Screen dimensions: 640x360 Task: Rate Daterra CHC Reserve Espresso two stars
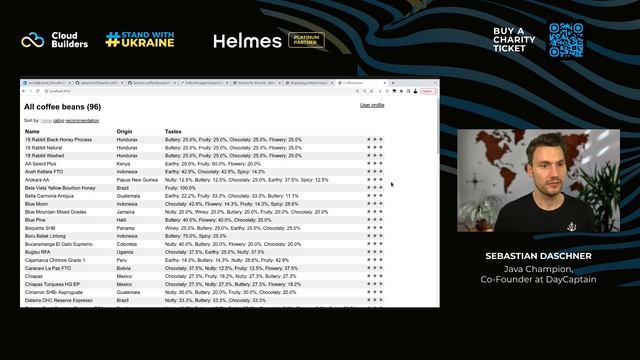point(375,300)
